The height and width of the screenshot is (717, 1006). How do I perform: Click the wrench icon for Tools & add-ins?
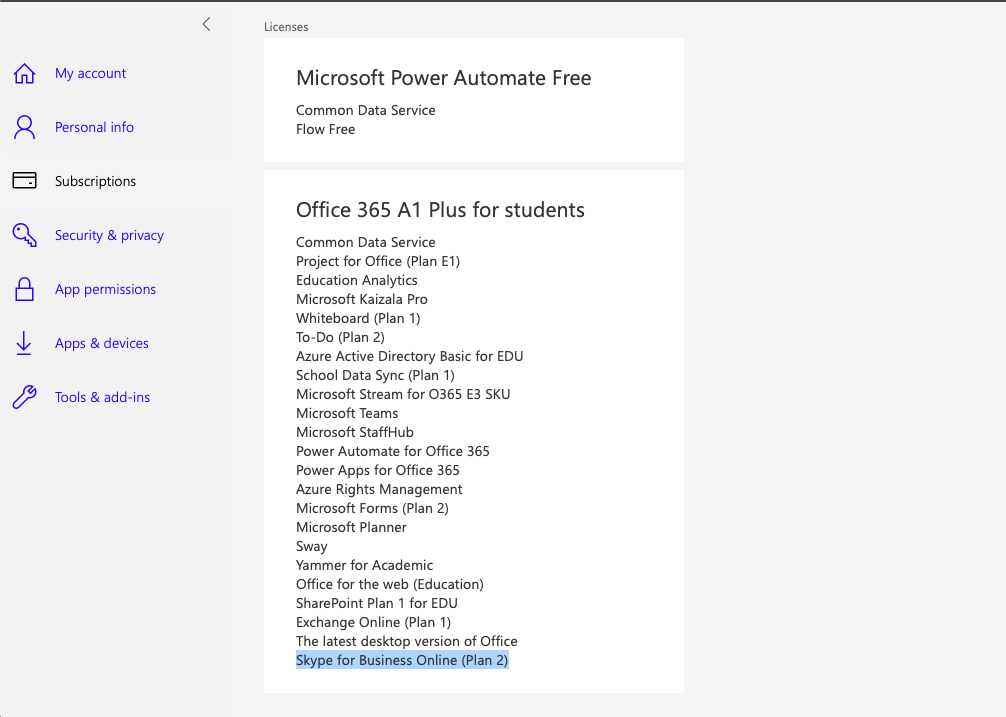point(24,397)
